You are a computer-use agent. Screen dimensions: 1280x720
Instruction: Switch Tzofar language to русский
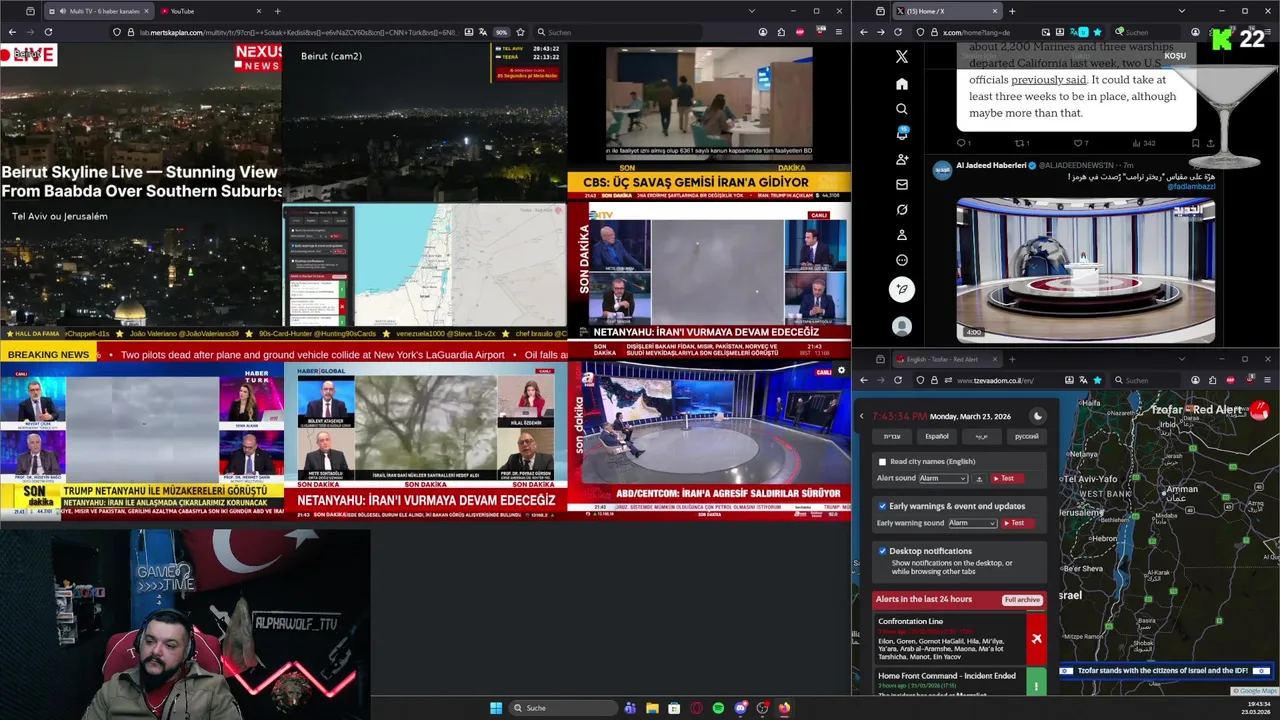click(1027, 437)
